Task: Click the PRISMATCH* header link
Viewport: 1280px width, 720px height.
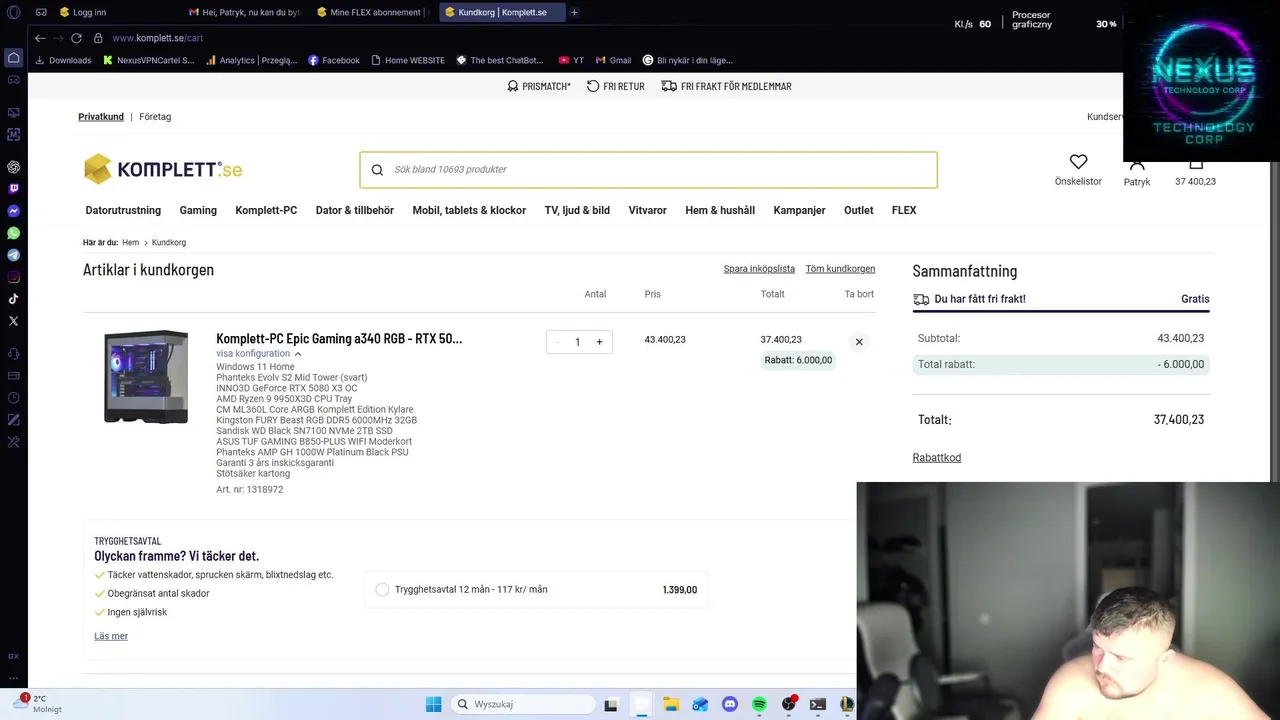Action: (x=539, y=87)
